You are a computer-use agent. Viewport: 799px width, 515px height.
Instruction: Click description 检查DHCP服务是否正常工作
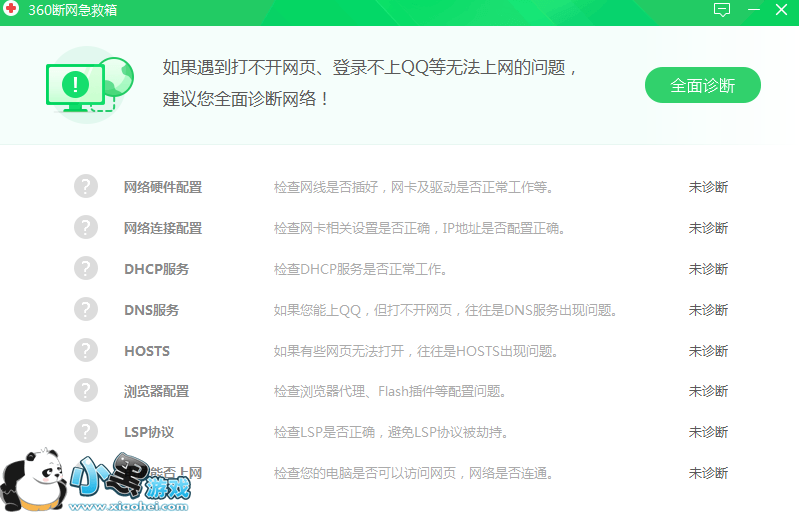(360, 269)
